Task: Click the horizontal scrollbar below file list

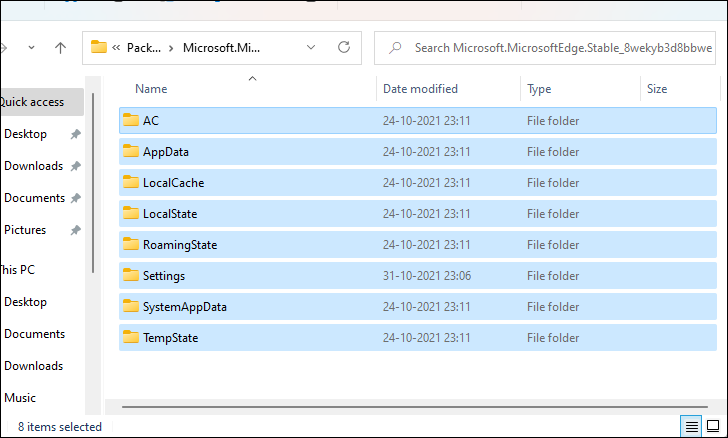Action: coord(415,407)
